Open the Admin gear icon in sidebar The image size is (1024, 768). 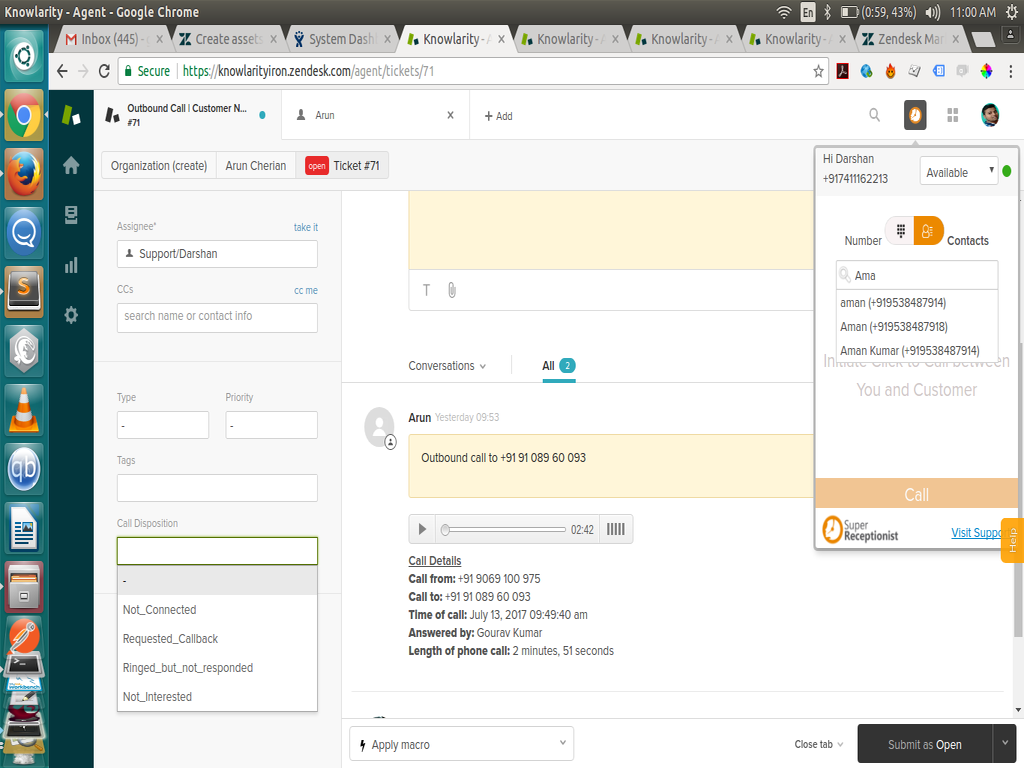[x=71, y=315]
